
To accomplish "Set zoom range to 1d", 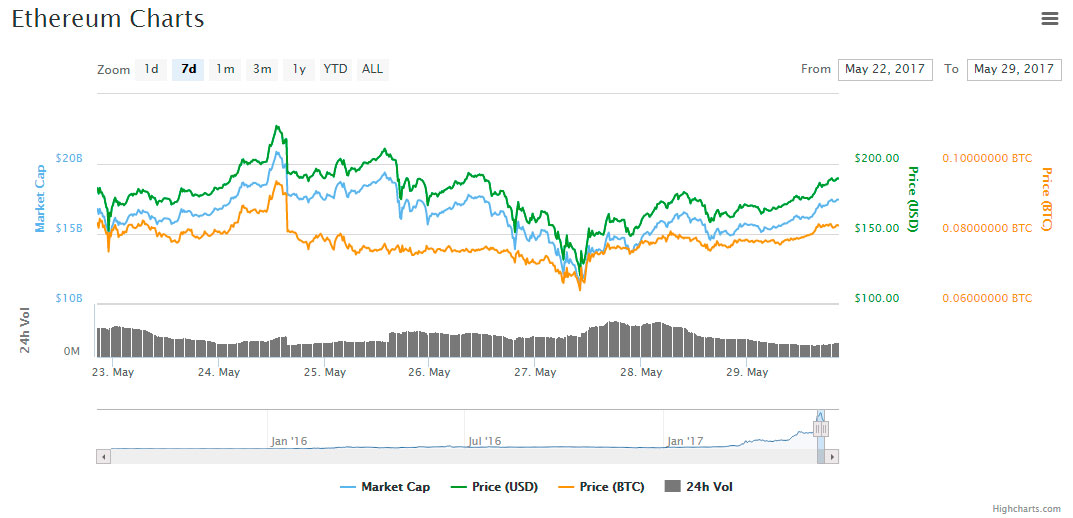I will [151, 69].
